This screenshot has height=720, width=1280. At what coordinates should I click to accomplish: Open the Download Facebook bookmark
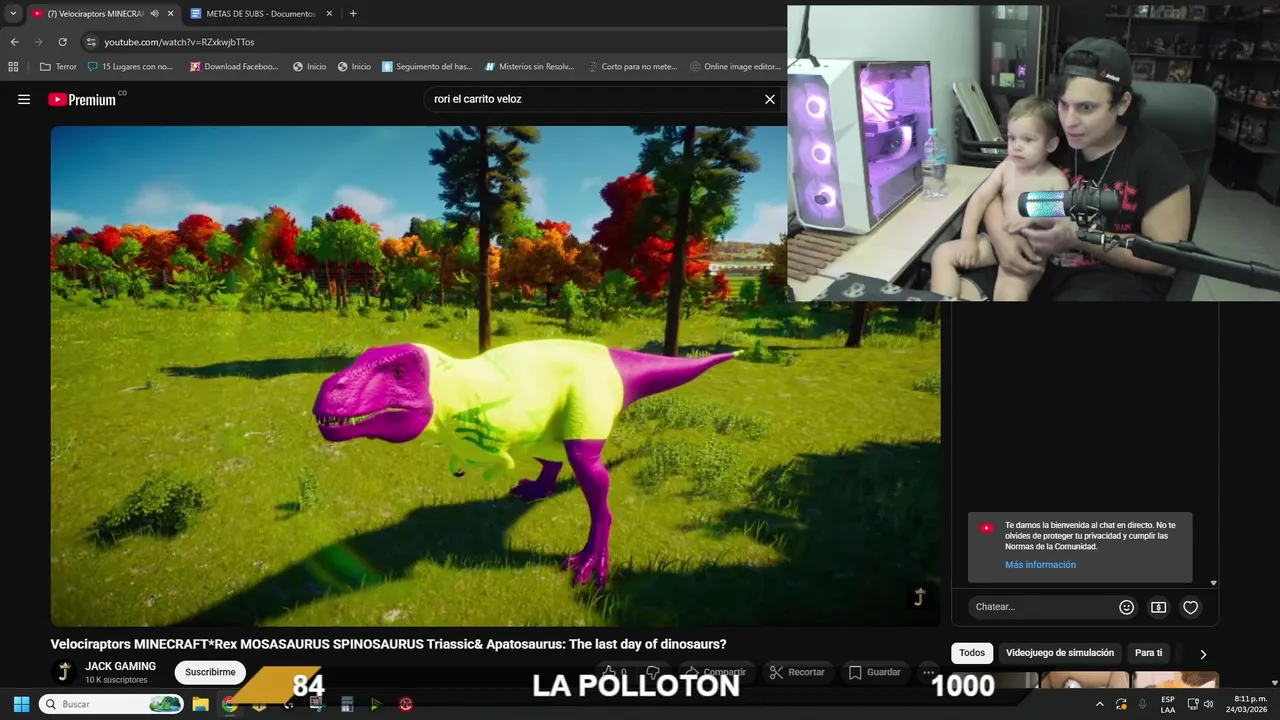point(234,67)
